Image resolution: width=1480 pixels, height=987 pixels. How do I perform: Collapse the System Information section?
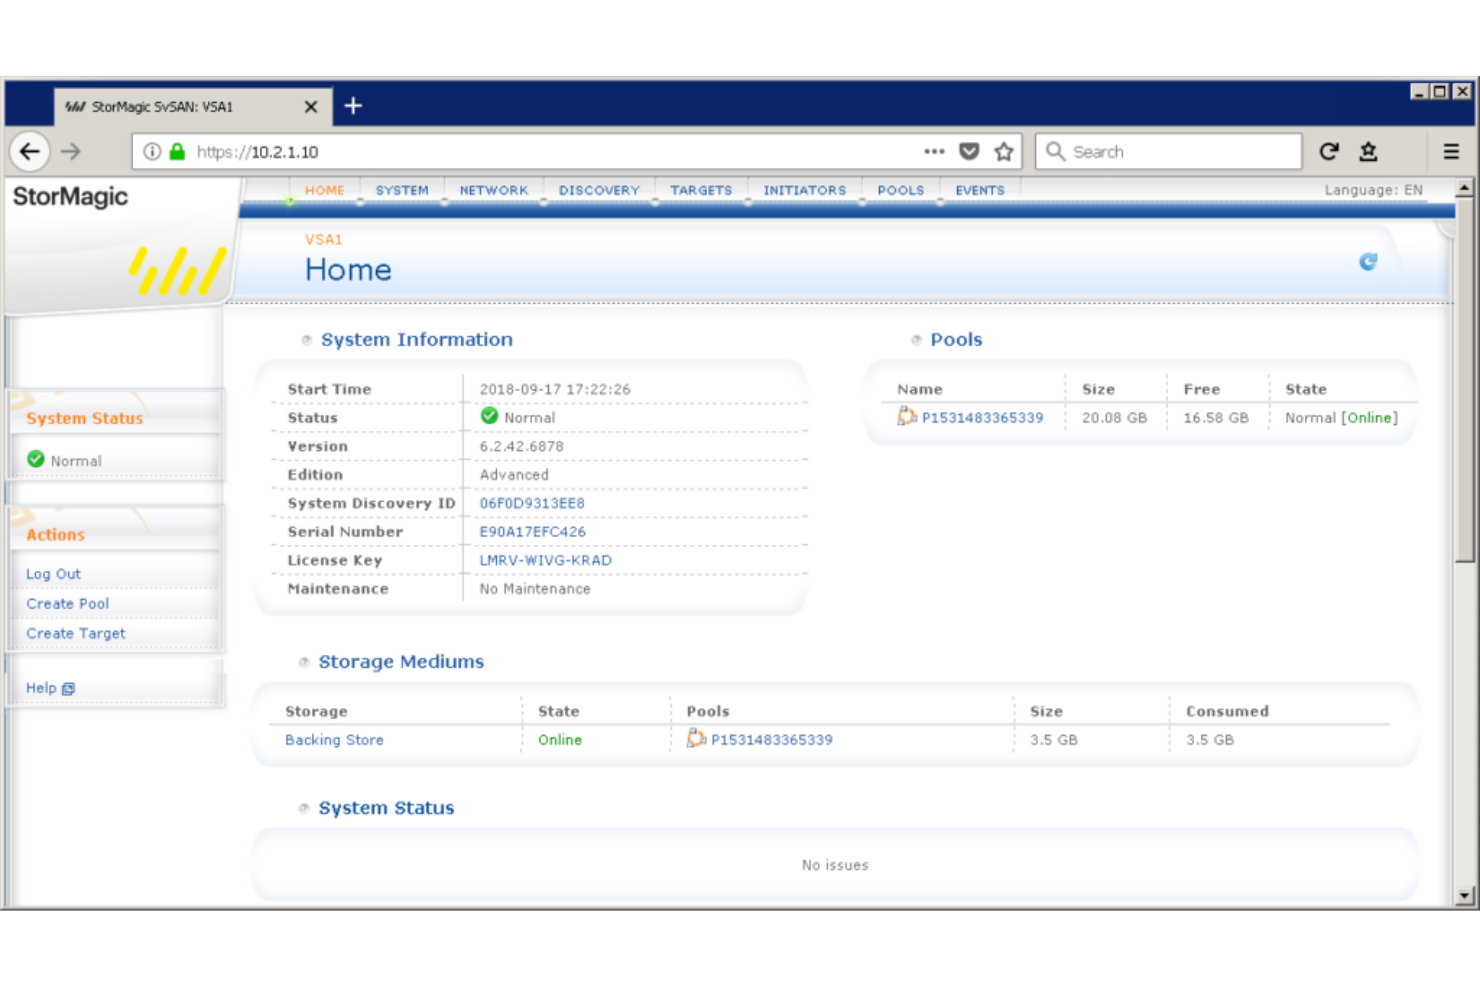click(x=306, y=340)
